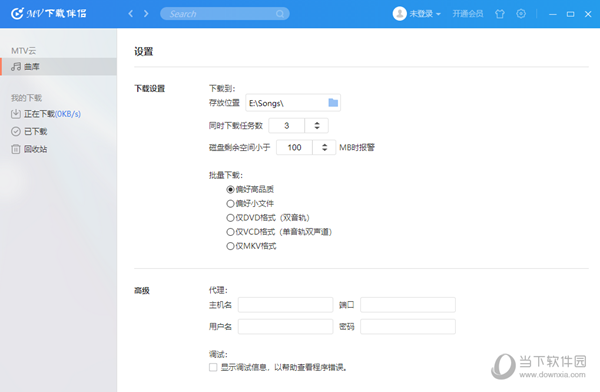Open the 未登录 account dropdown

(425, 14)
